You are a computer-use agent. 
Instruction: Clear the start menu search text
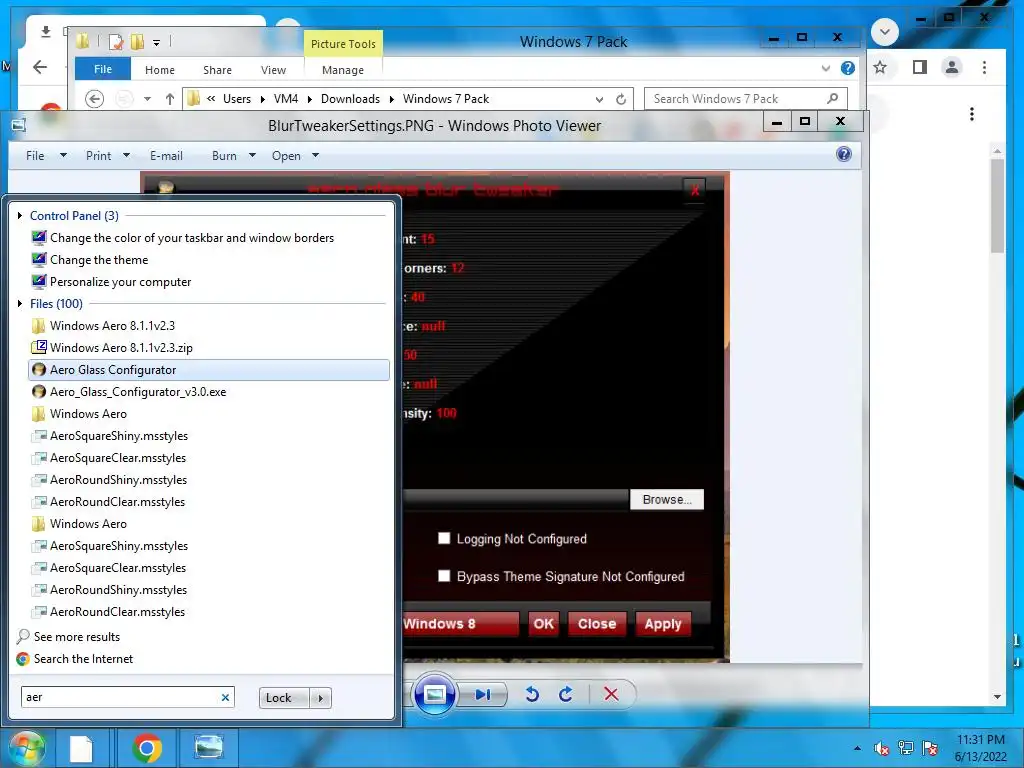(225, 697)
